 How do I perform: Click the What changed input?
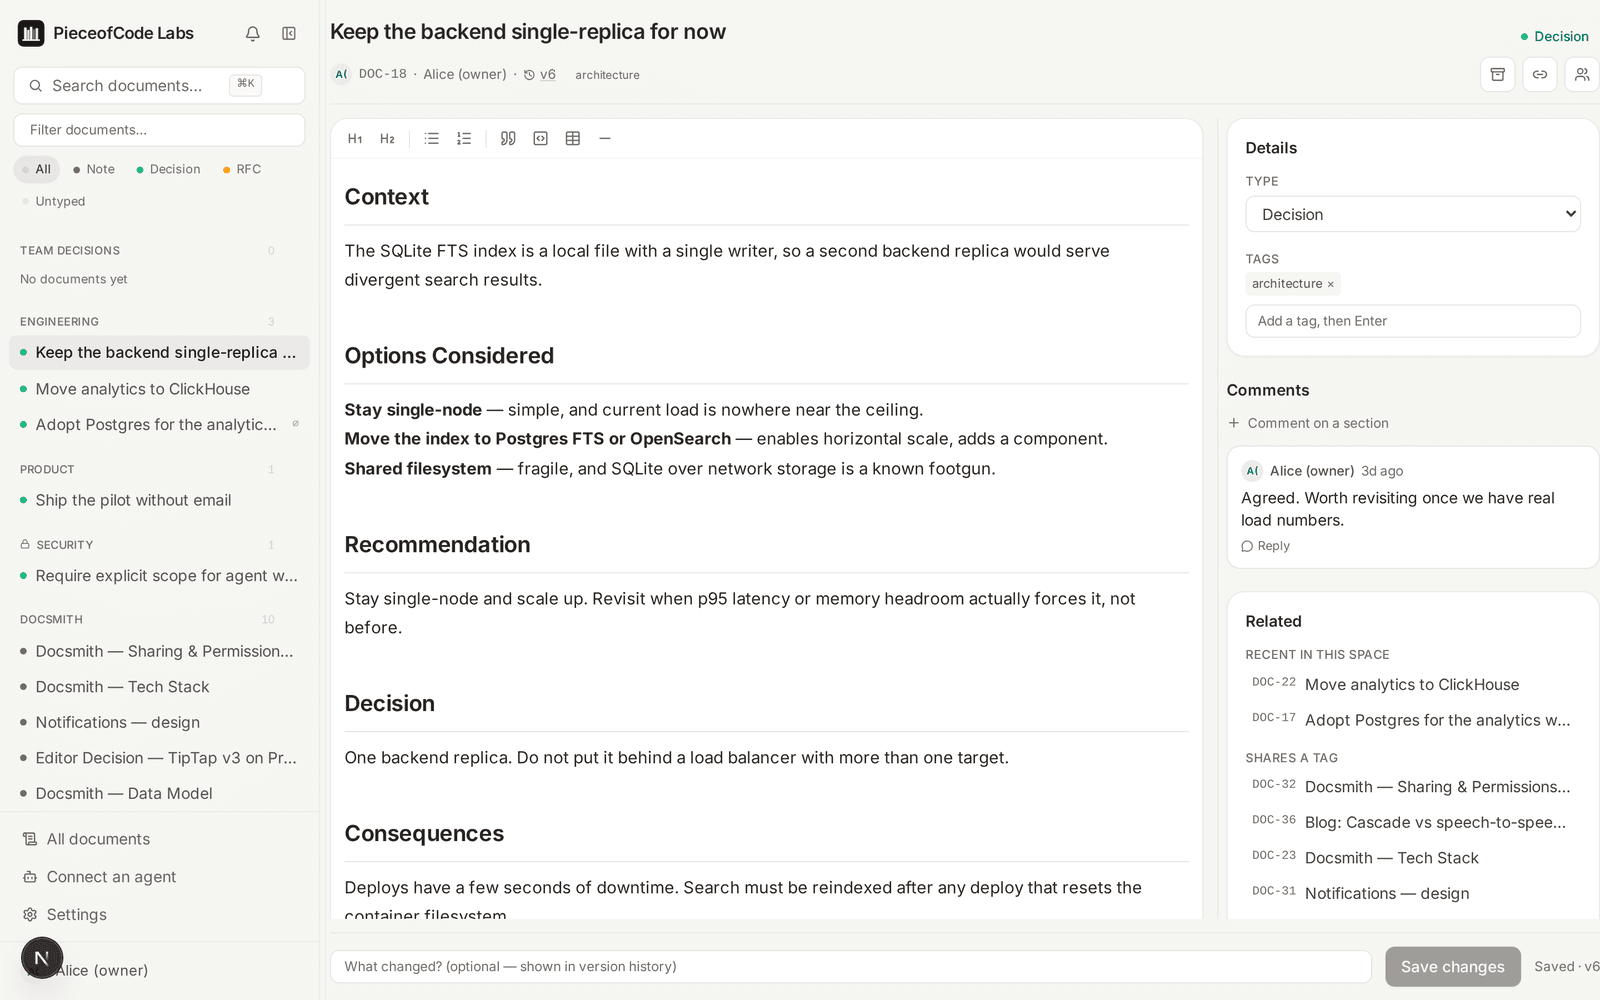pos(850,967)
